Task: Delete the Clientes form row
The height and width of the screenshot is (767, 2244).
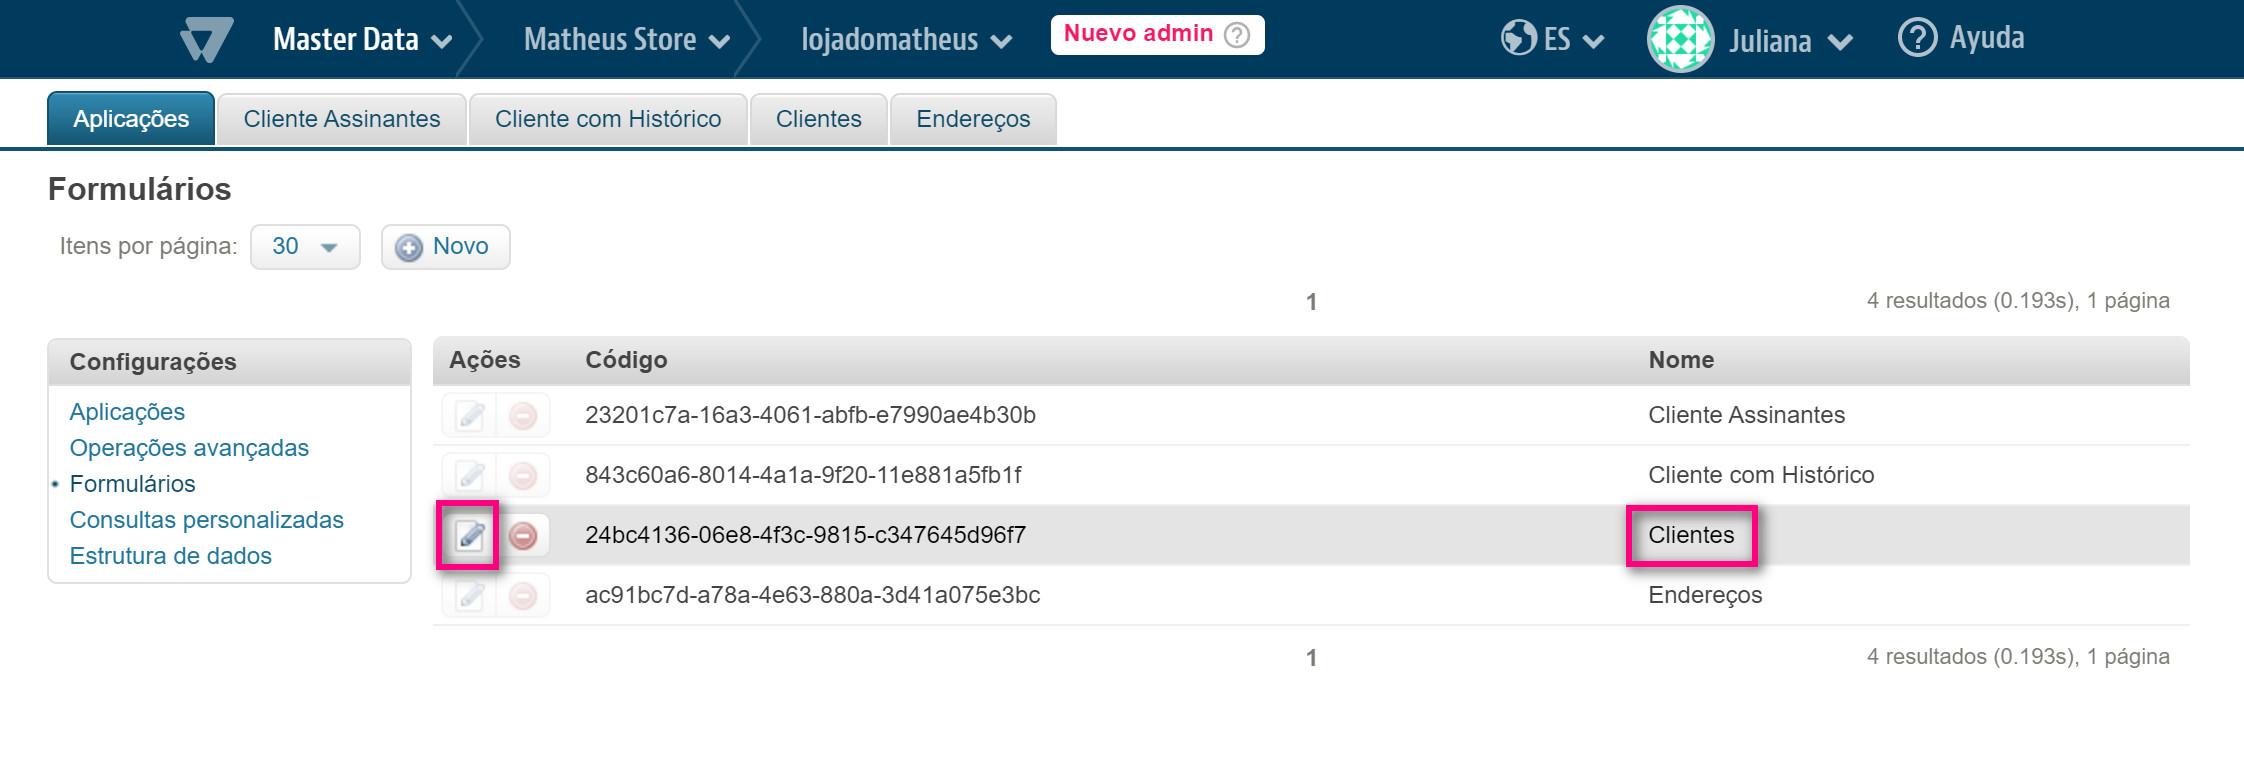Action: (523, 536)
